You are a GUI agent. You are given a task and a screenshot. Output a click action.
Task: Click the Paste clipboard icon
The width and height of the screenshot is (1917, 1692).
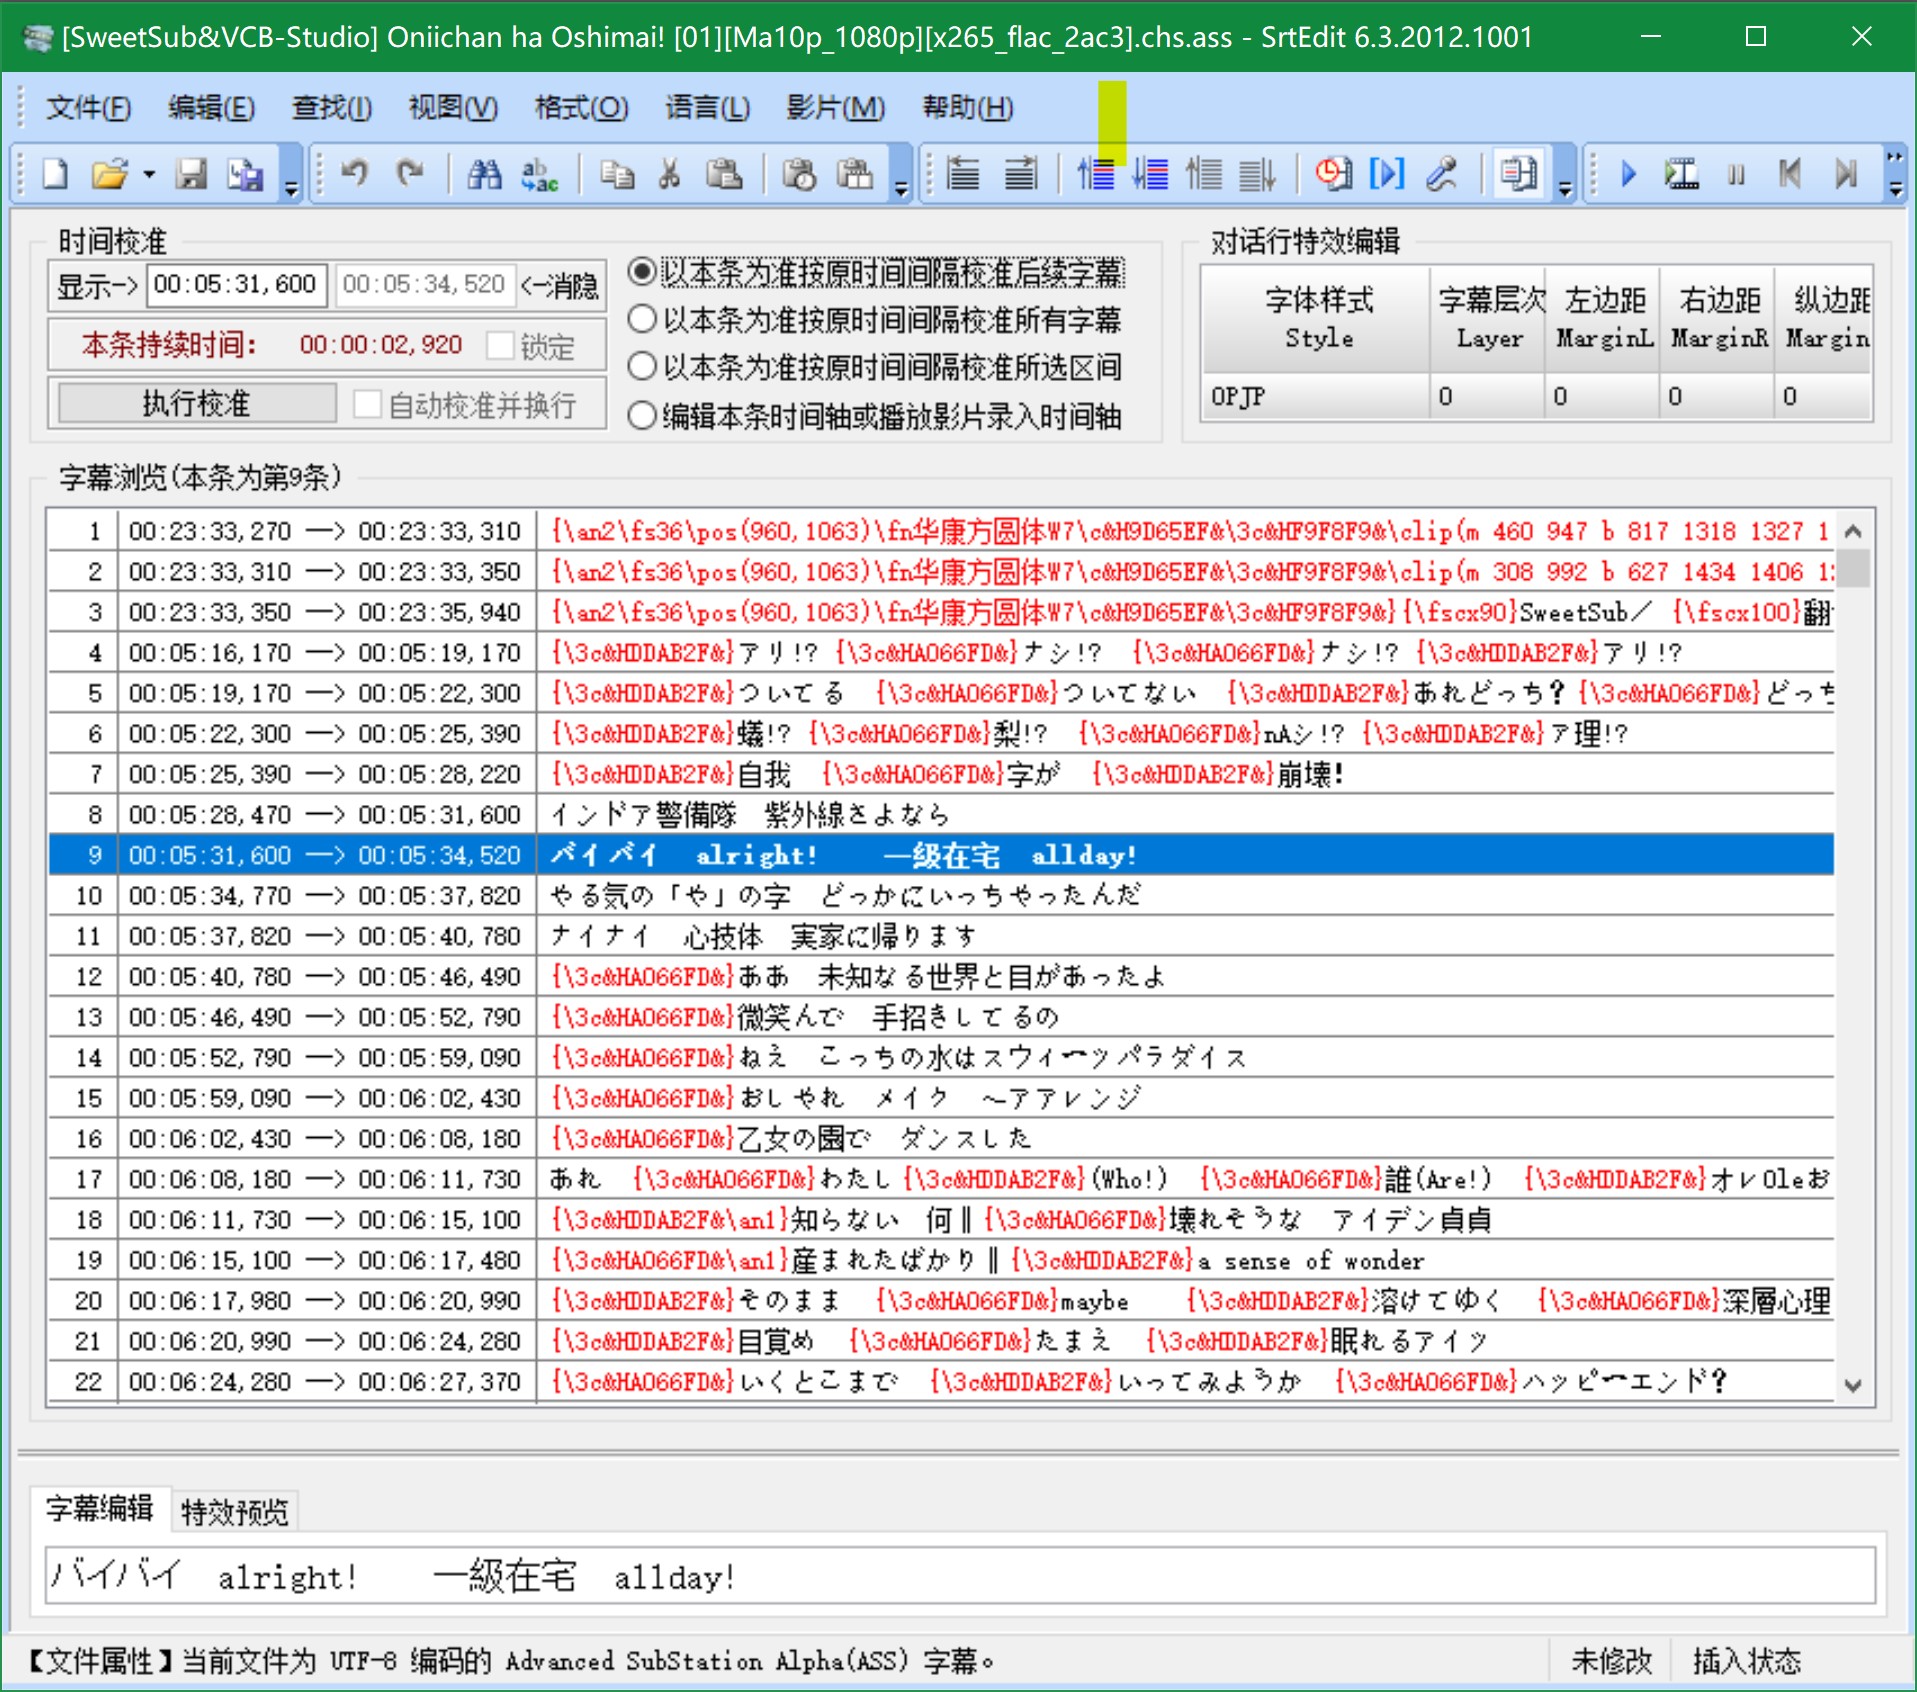point(723,175)
